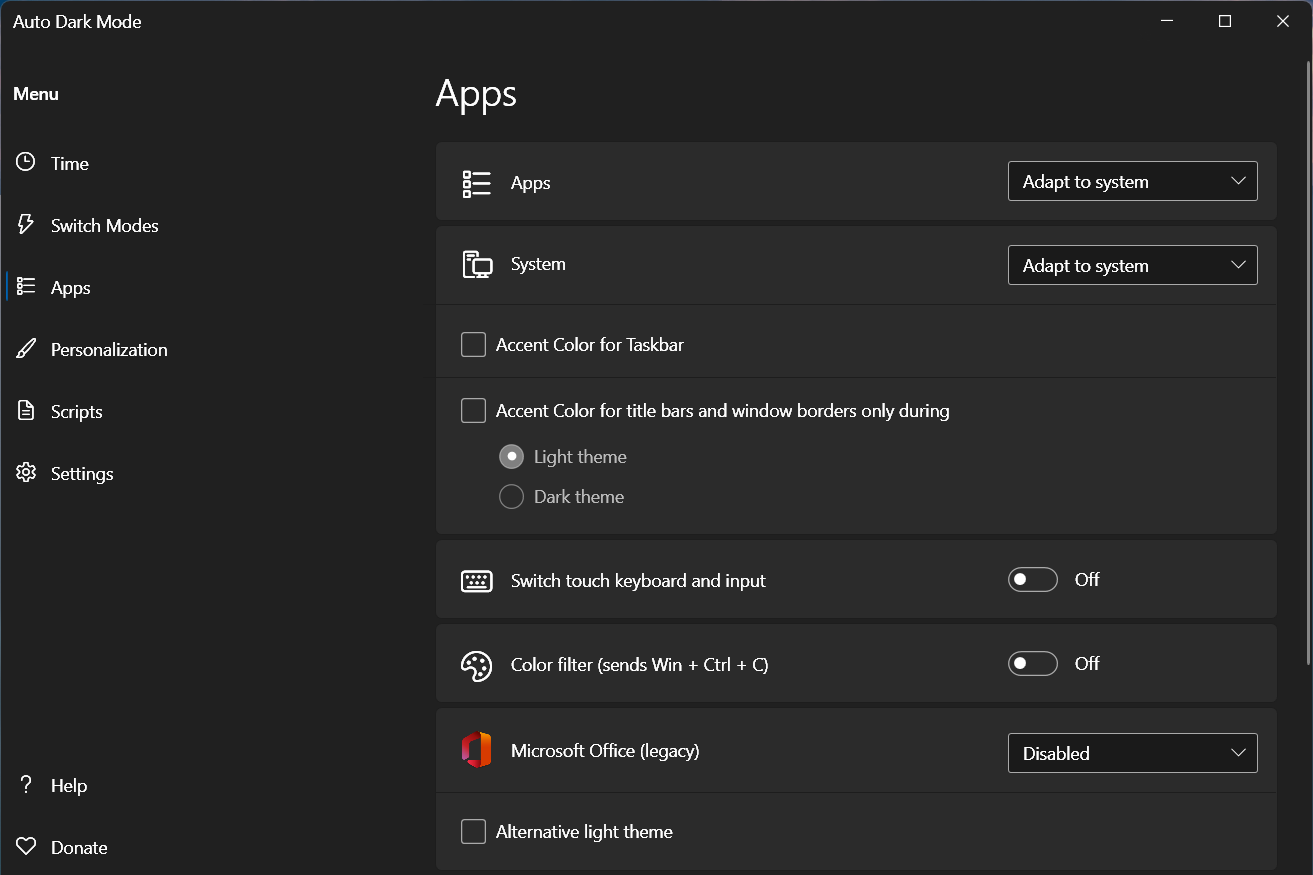Enable Accent Color for Taskbar checkbox
Viewport: 1313px width, 875px height.
click(473, 344)
